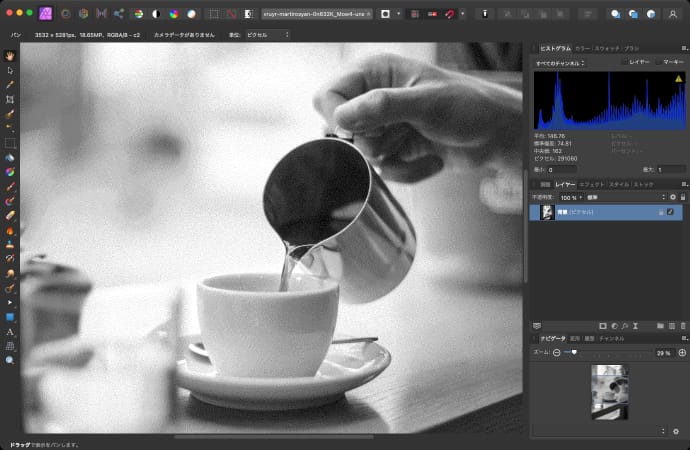Image resolution: width=690 pixels, height=450 pixels.
Task: Click the Navigator zoom slider
Action: click(574, 353)
